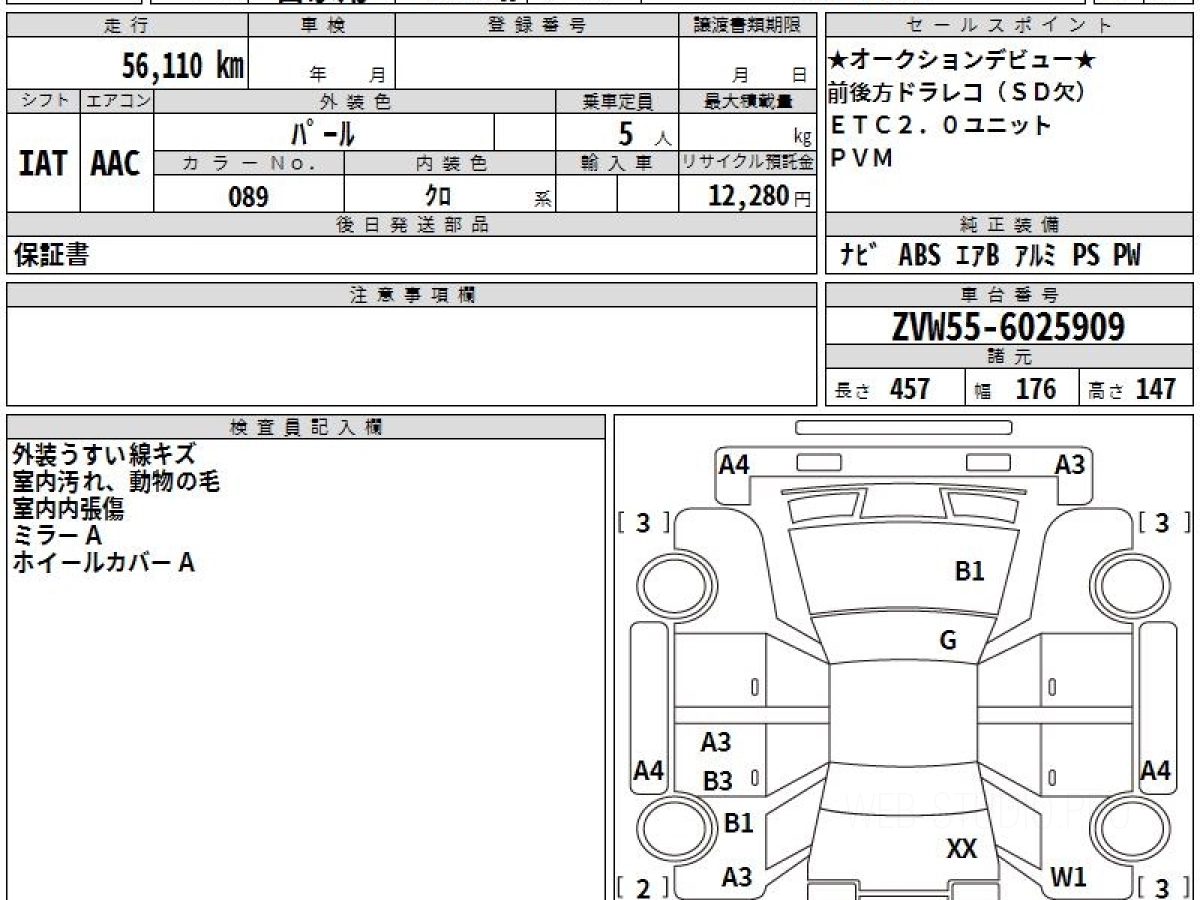
Task: Select the PVM sales point text
Action: pyautogui.click(x=861, y=157)
